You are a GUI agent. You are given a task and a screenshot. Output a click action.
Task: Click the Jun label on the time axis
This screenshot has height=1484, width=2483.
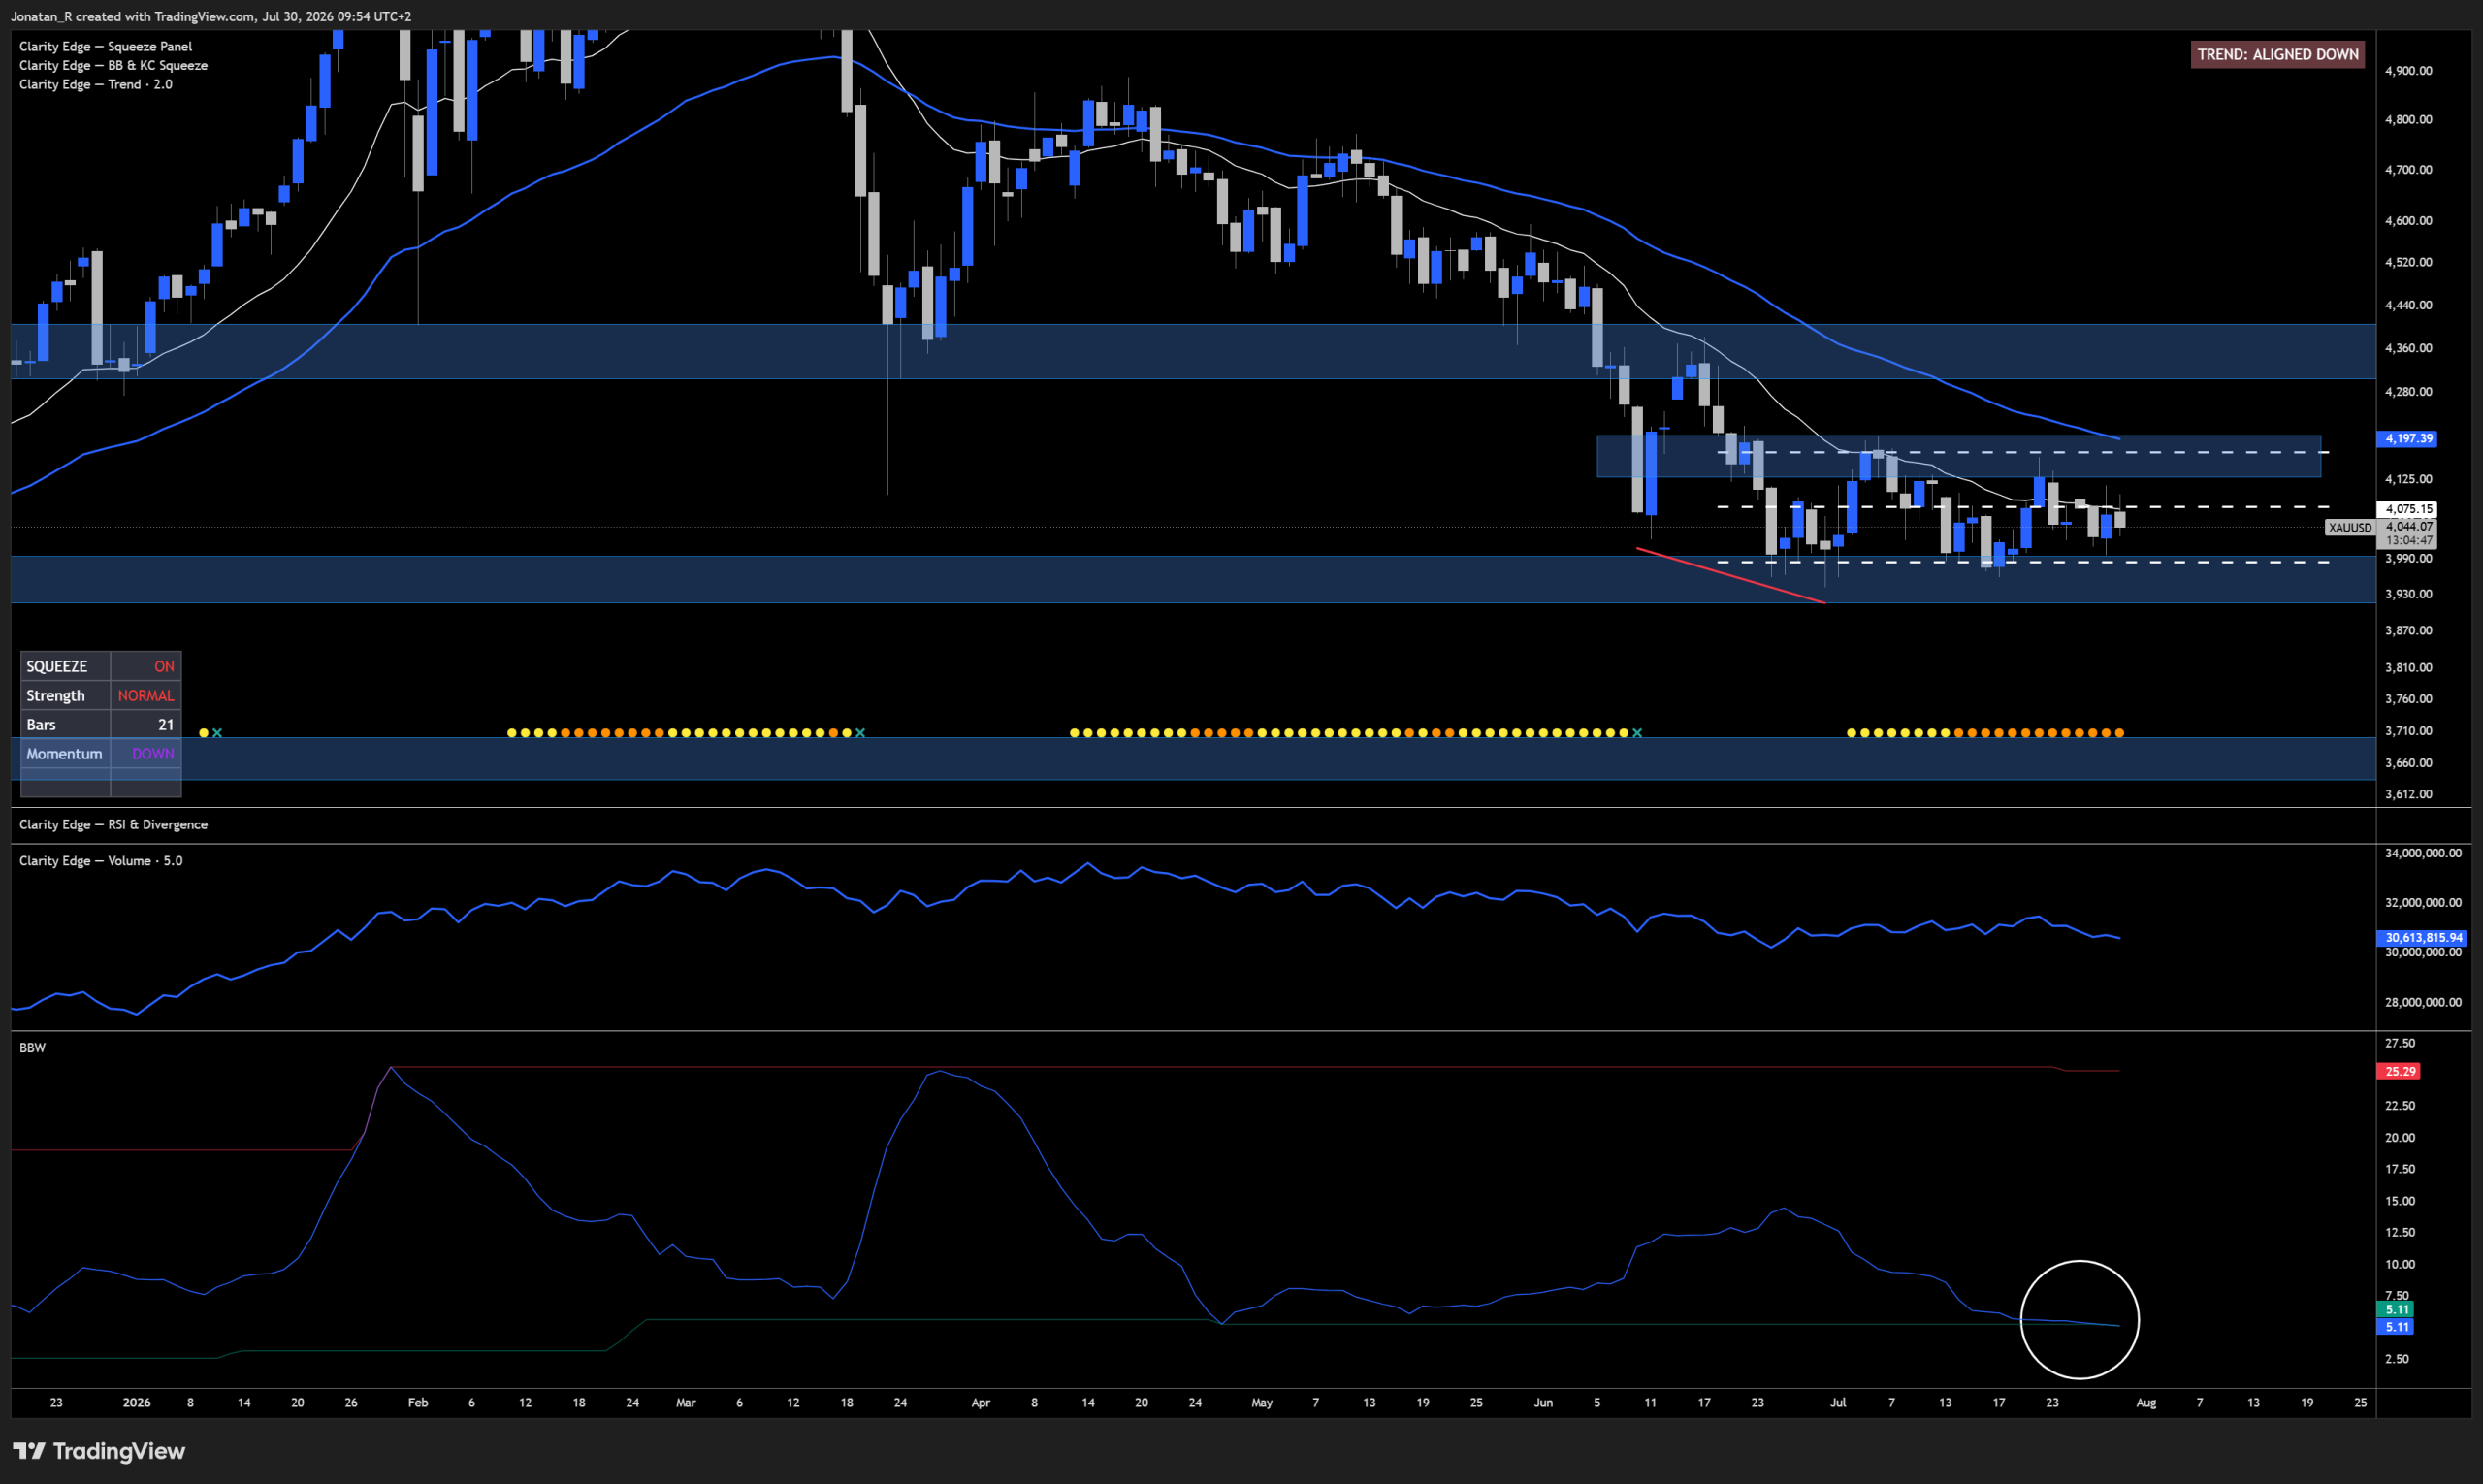tap(1543, 1402)
